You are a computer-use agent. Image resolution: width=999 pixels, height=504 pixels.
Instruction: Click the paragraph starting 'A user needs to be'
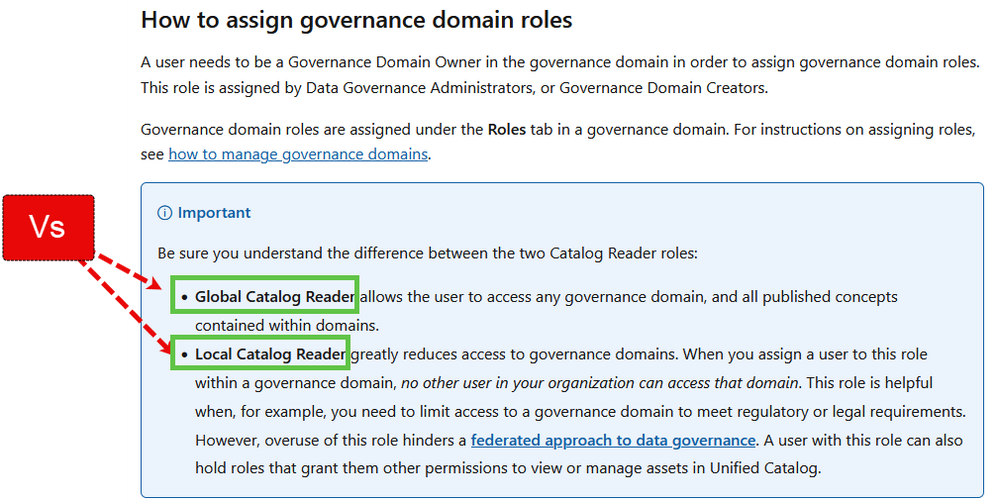point(560,75)
